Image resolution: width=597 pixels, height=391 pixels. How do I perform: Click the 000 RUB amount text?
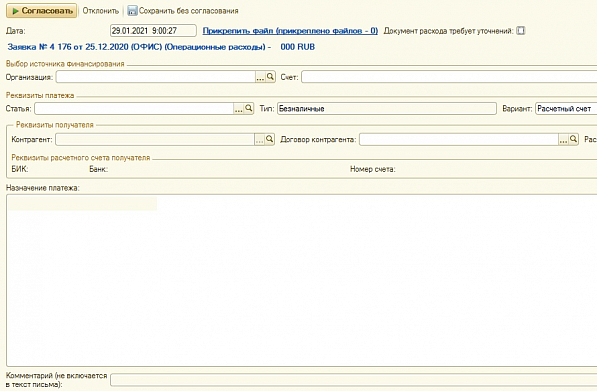click(x=298, y=47)
